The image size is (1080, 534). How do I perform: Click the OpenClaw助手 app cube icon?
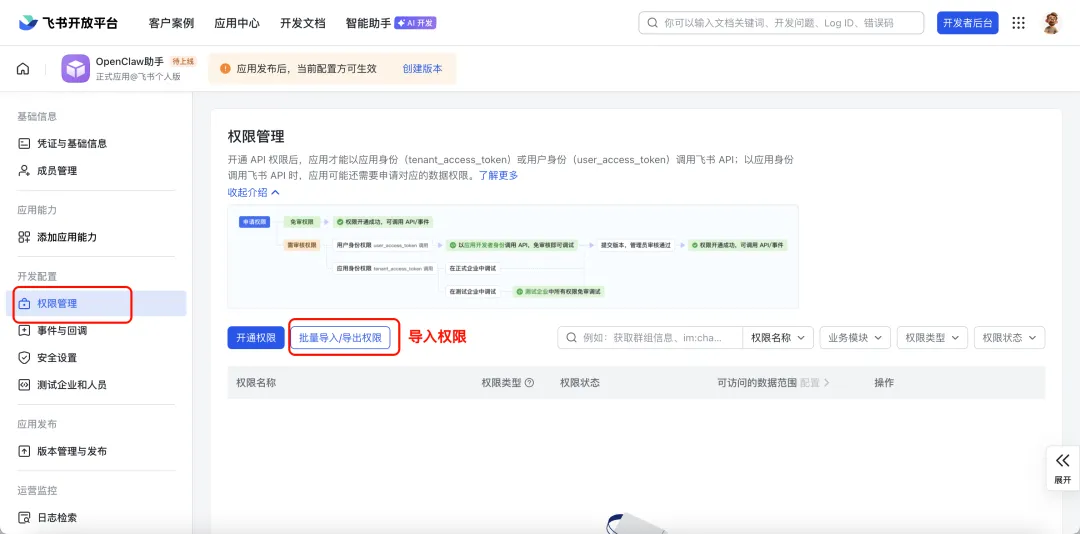[76, 69]
